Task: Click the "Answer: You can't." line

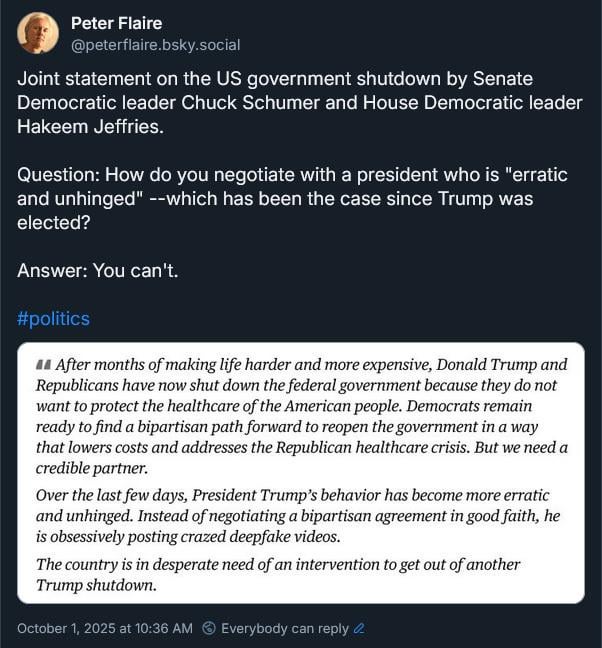Action: [x=98, y=270]
